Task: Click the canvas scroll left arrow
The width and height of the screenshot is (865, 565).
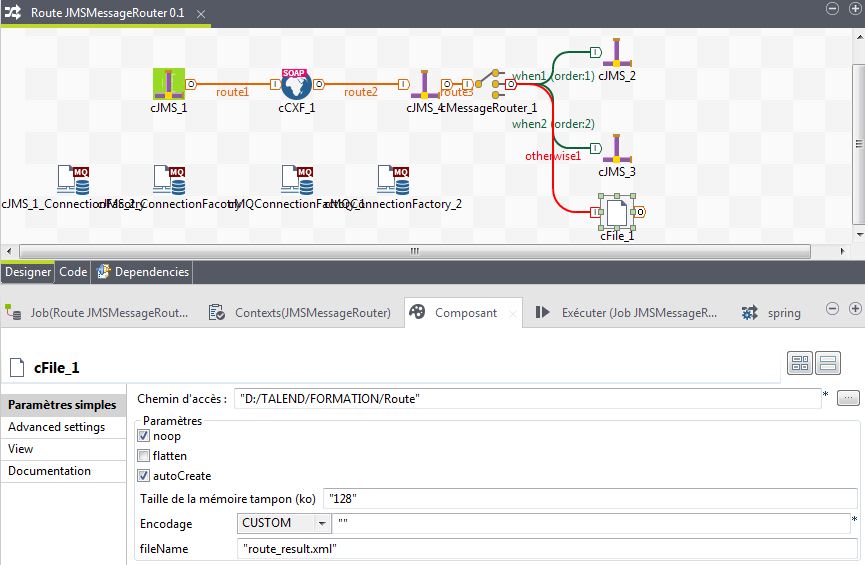Action: (8, 251)
